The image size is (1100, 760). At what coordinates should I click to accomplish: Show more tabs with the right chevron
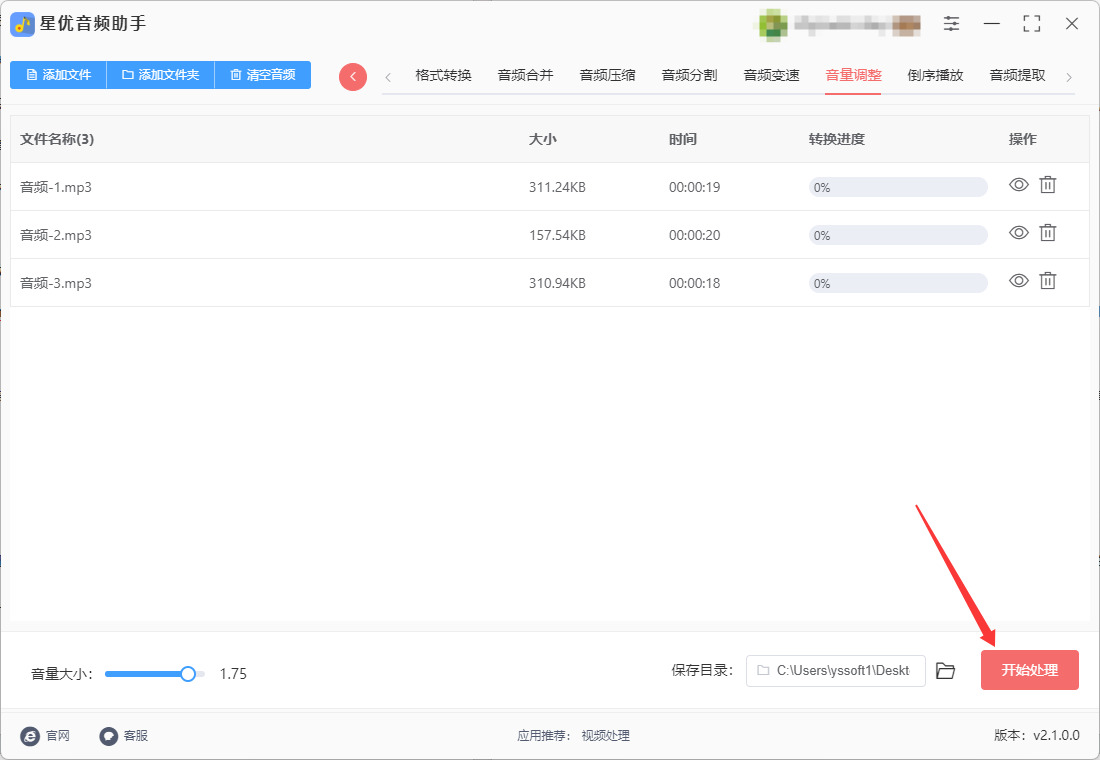1068,77
